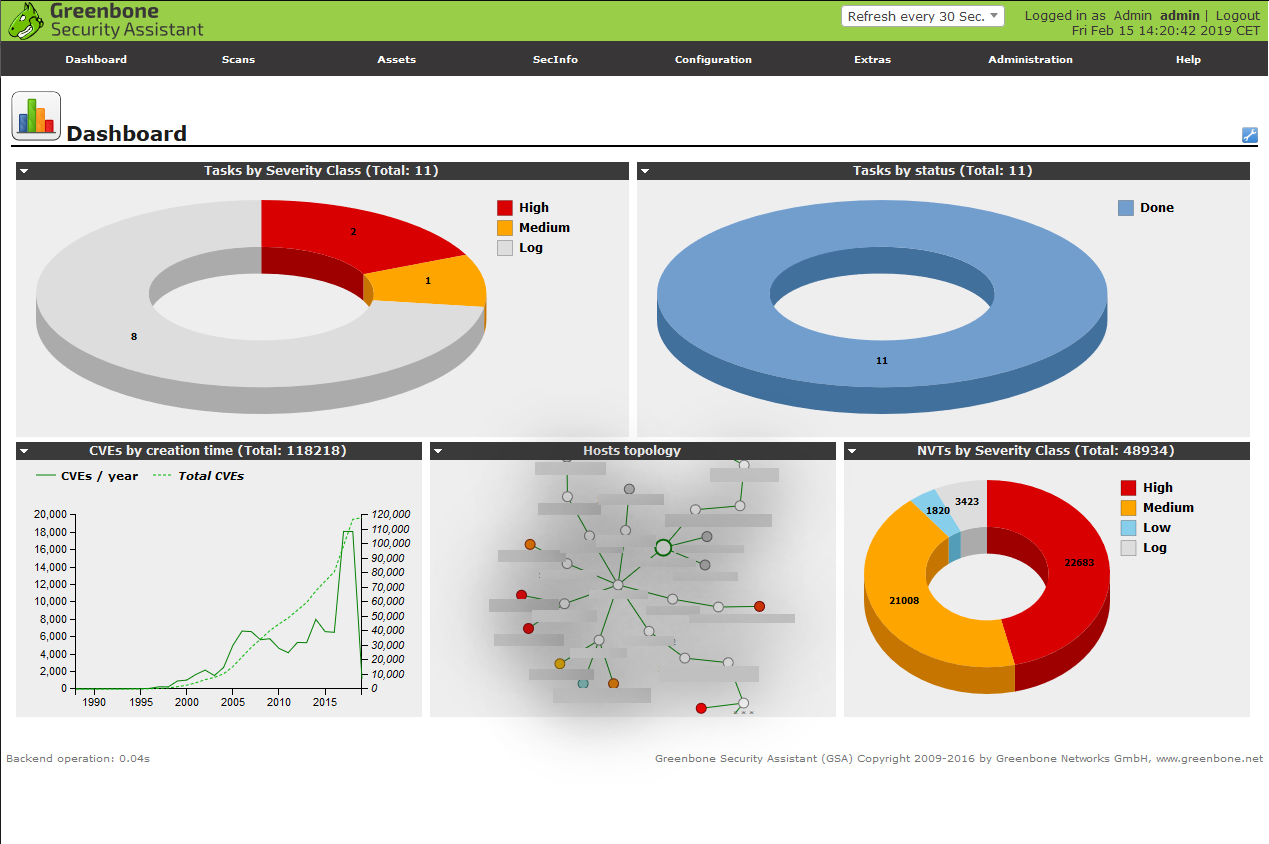
Task: Click the Logout link
Action: tap(1237, 16)
